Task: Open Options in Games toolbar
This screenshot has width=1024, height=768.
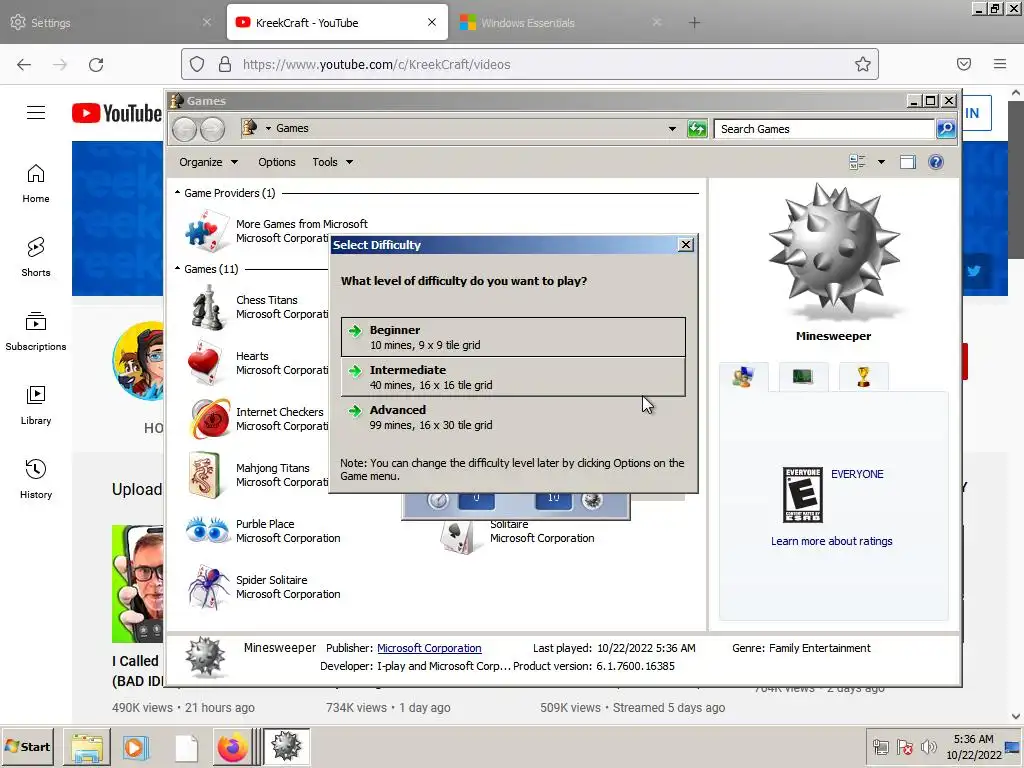Action: click(277, 162)
